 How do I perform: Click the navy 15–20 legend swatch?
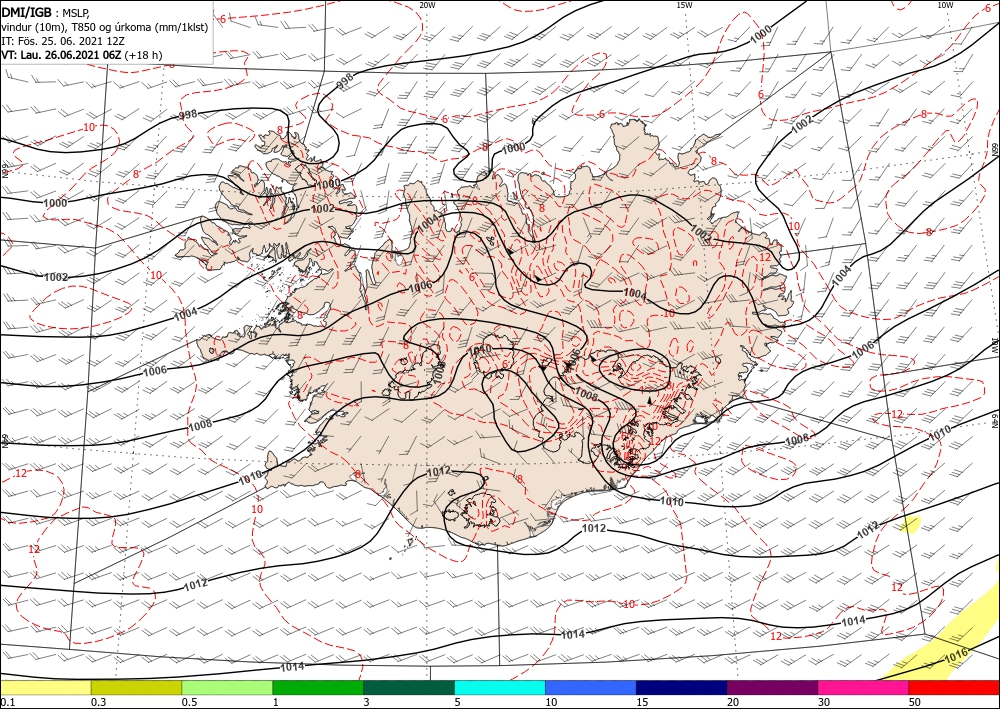(x=681, y=688)
